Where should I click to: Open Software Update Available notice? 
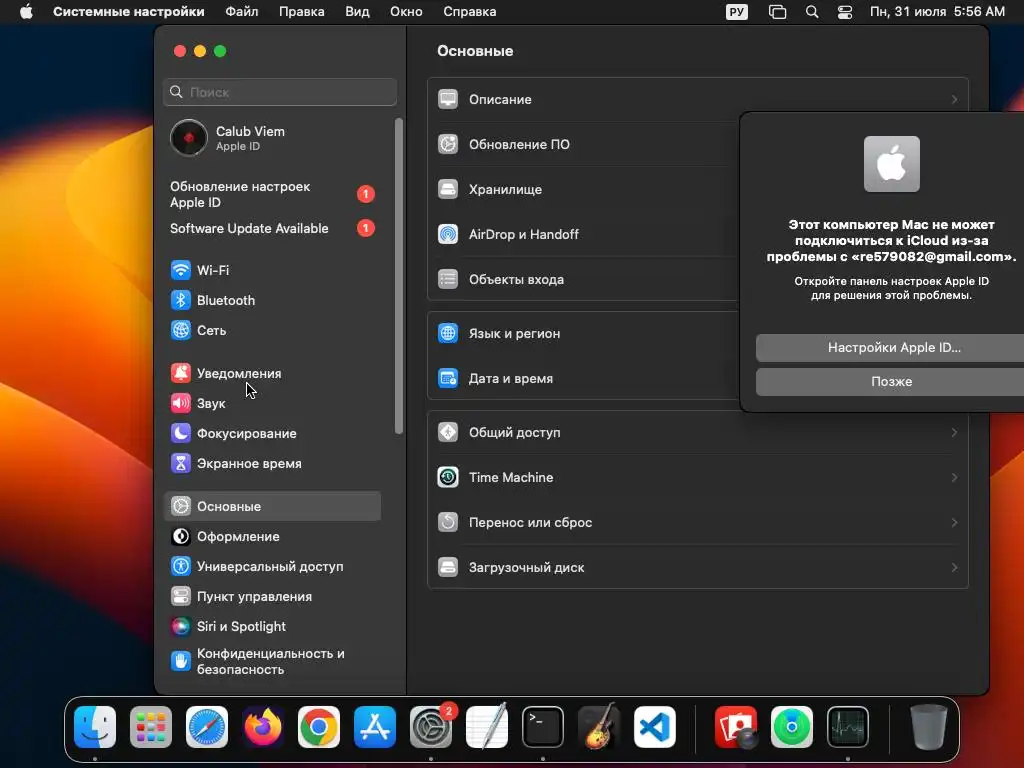[x=272, y=229]
